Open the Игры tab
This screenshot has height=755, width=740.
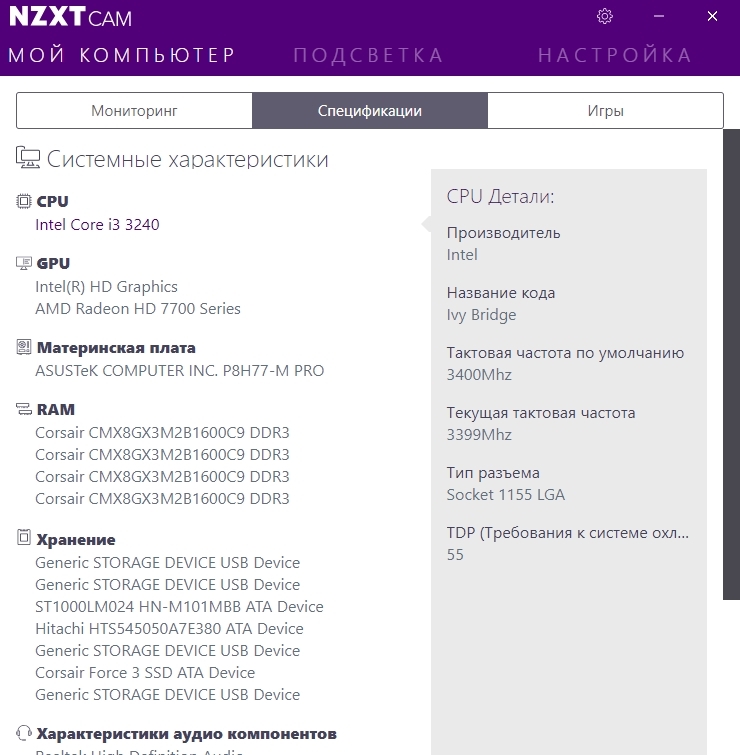(x=605, y=111)
